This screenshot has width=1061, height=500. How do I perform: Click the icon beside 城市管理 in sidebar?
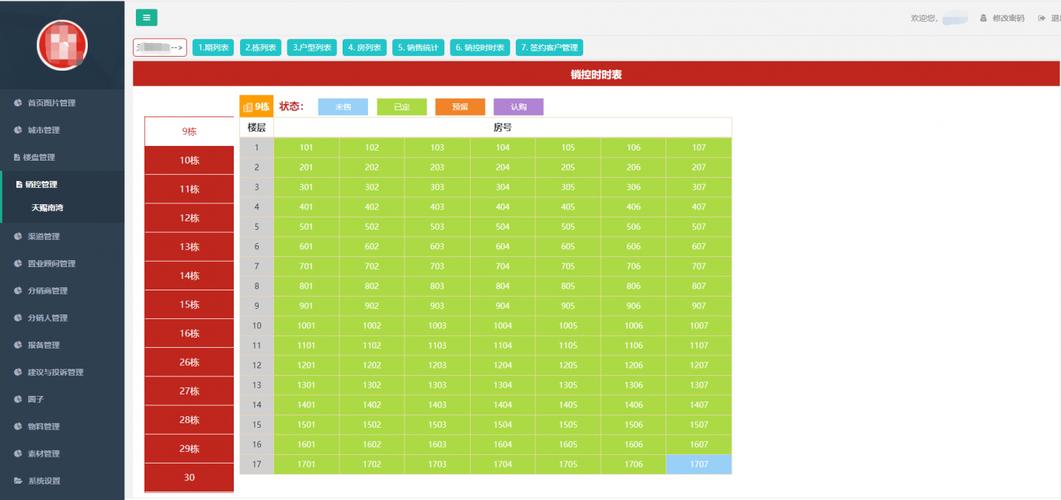18,130
